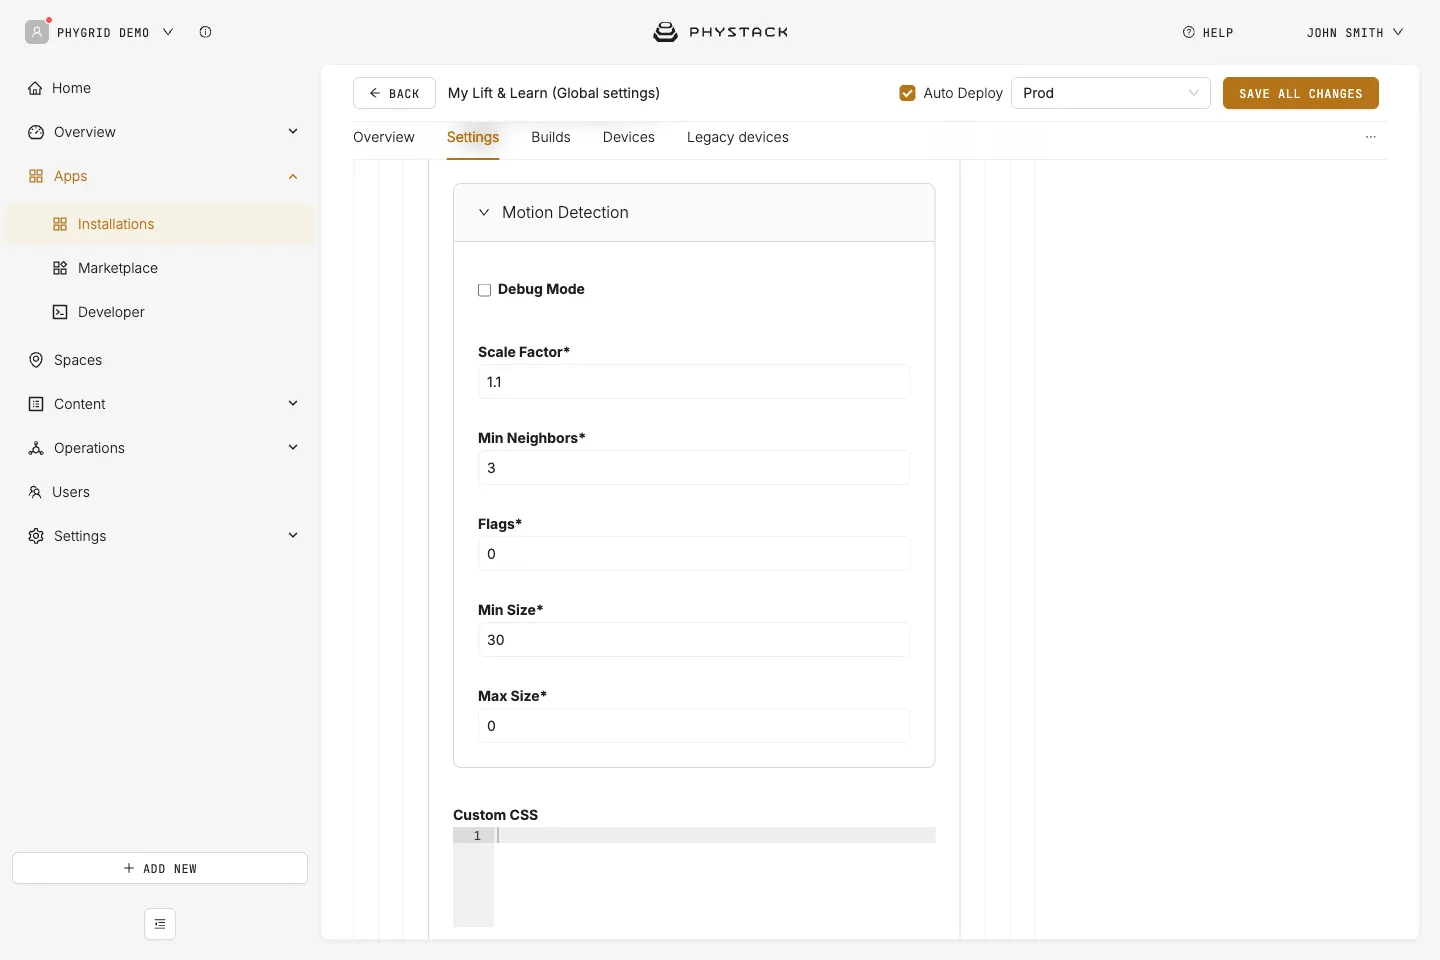Viewport: 1440px width, 960px height.
Task: Collapse the Apps sidebar chevron
Action: click(293, 176)
